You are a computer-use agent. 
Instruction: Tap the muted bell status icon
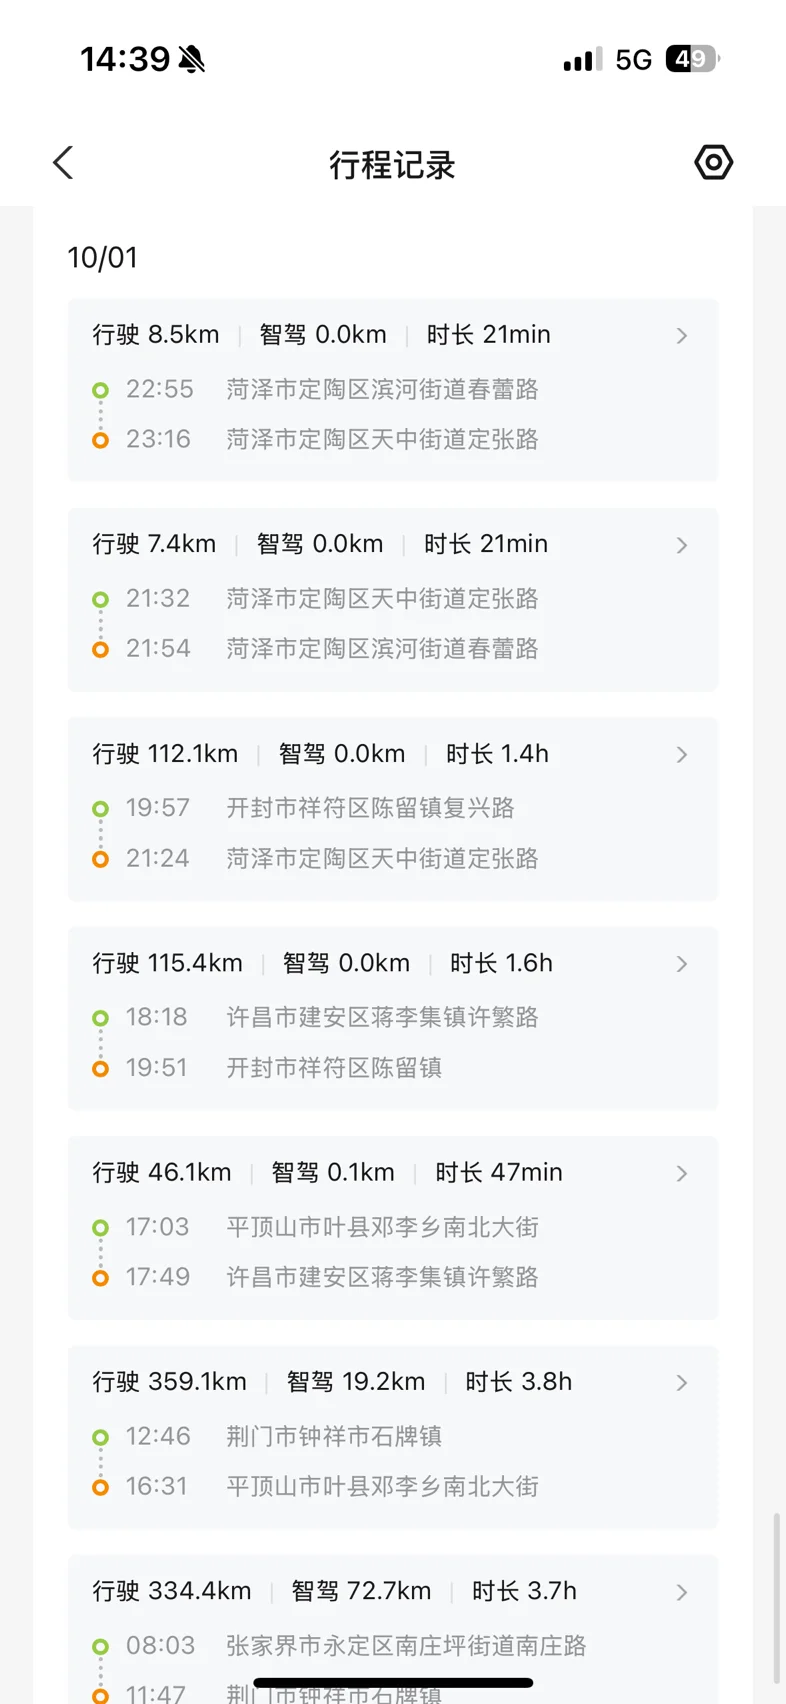(192, 60)
